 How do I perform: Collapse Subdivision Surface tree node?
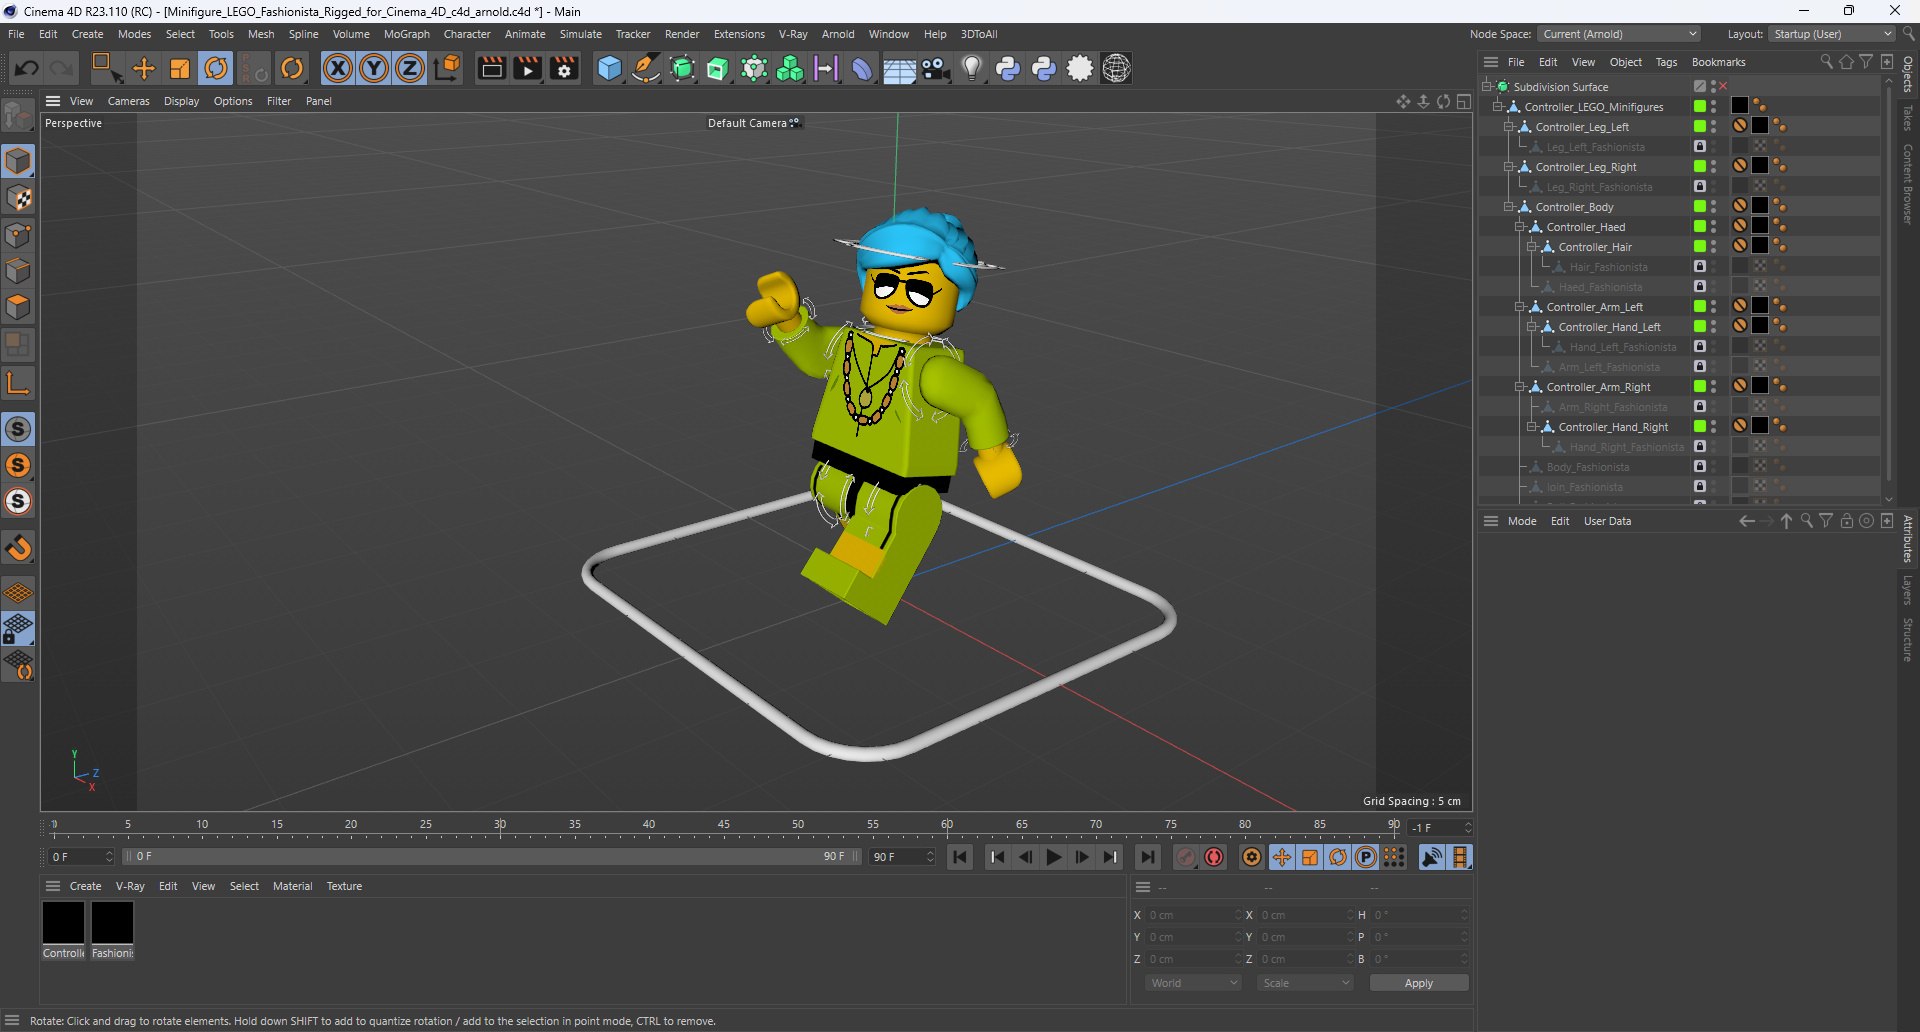click(1486, 87)
